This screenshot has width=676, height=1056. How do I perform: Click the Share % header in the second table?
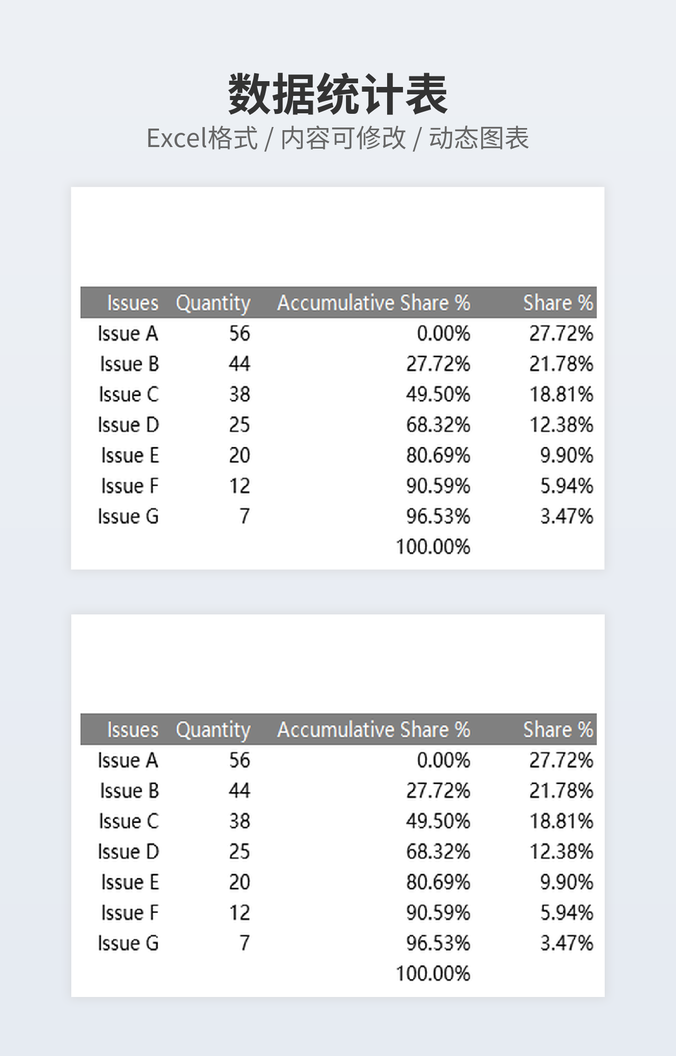click(x=557, y=730)
